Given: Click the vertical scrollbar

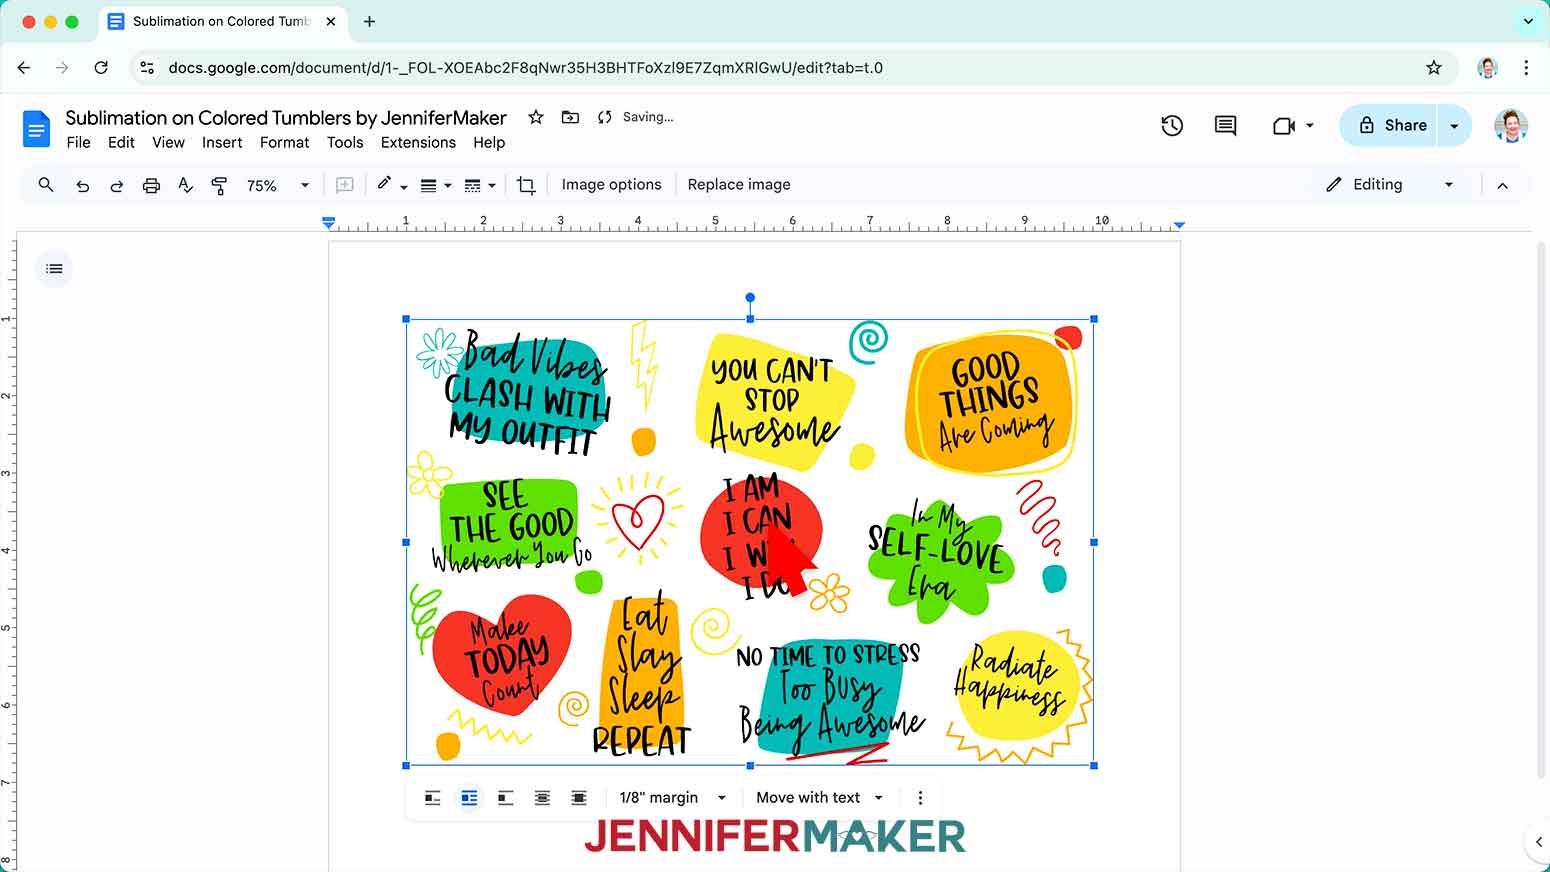Looking at the screenshot, I should coord(1541,510).
